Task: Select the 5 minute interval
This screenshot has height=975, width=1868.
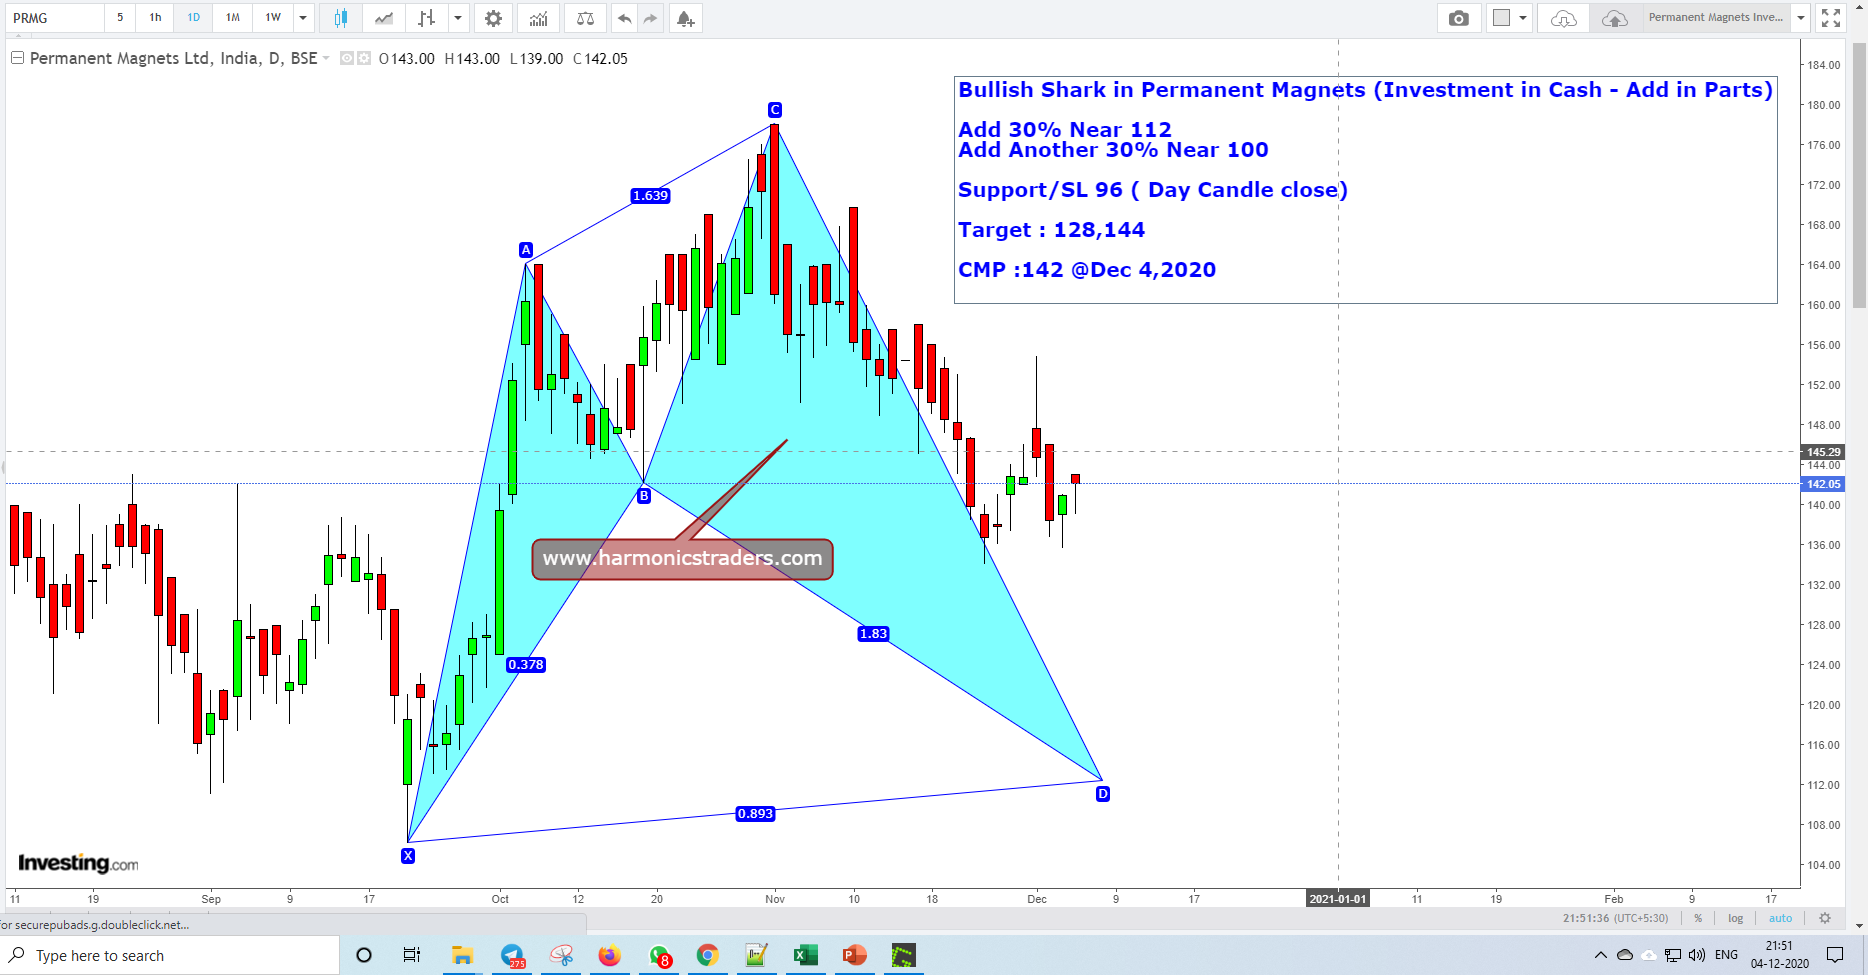Action: [120, 18]
